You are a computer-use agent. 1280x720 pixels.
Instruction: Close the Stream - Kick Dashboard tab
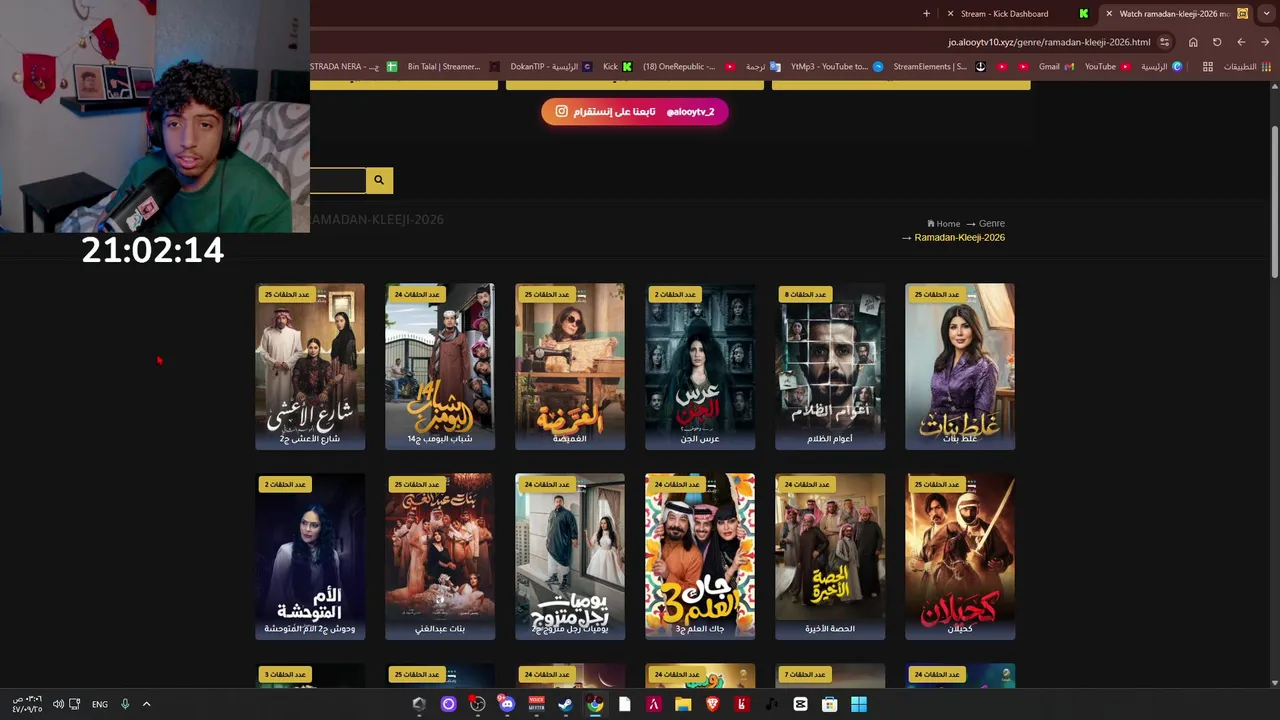(951, 14)
